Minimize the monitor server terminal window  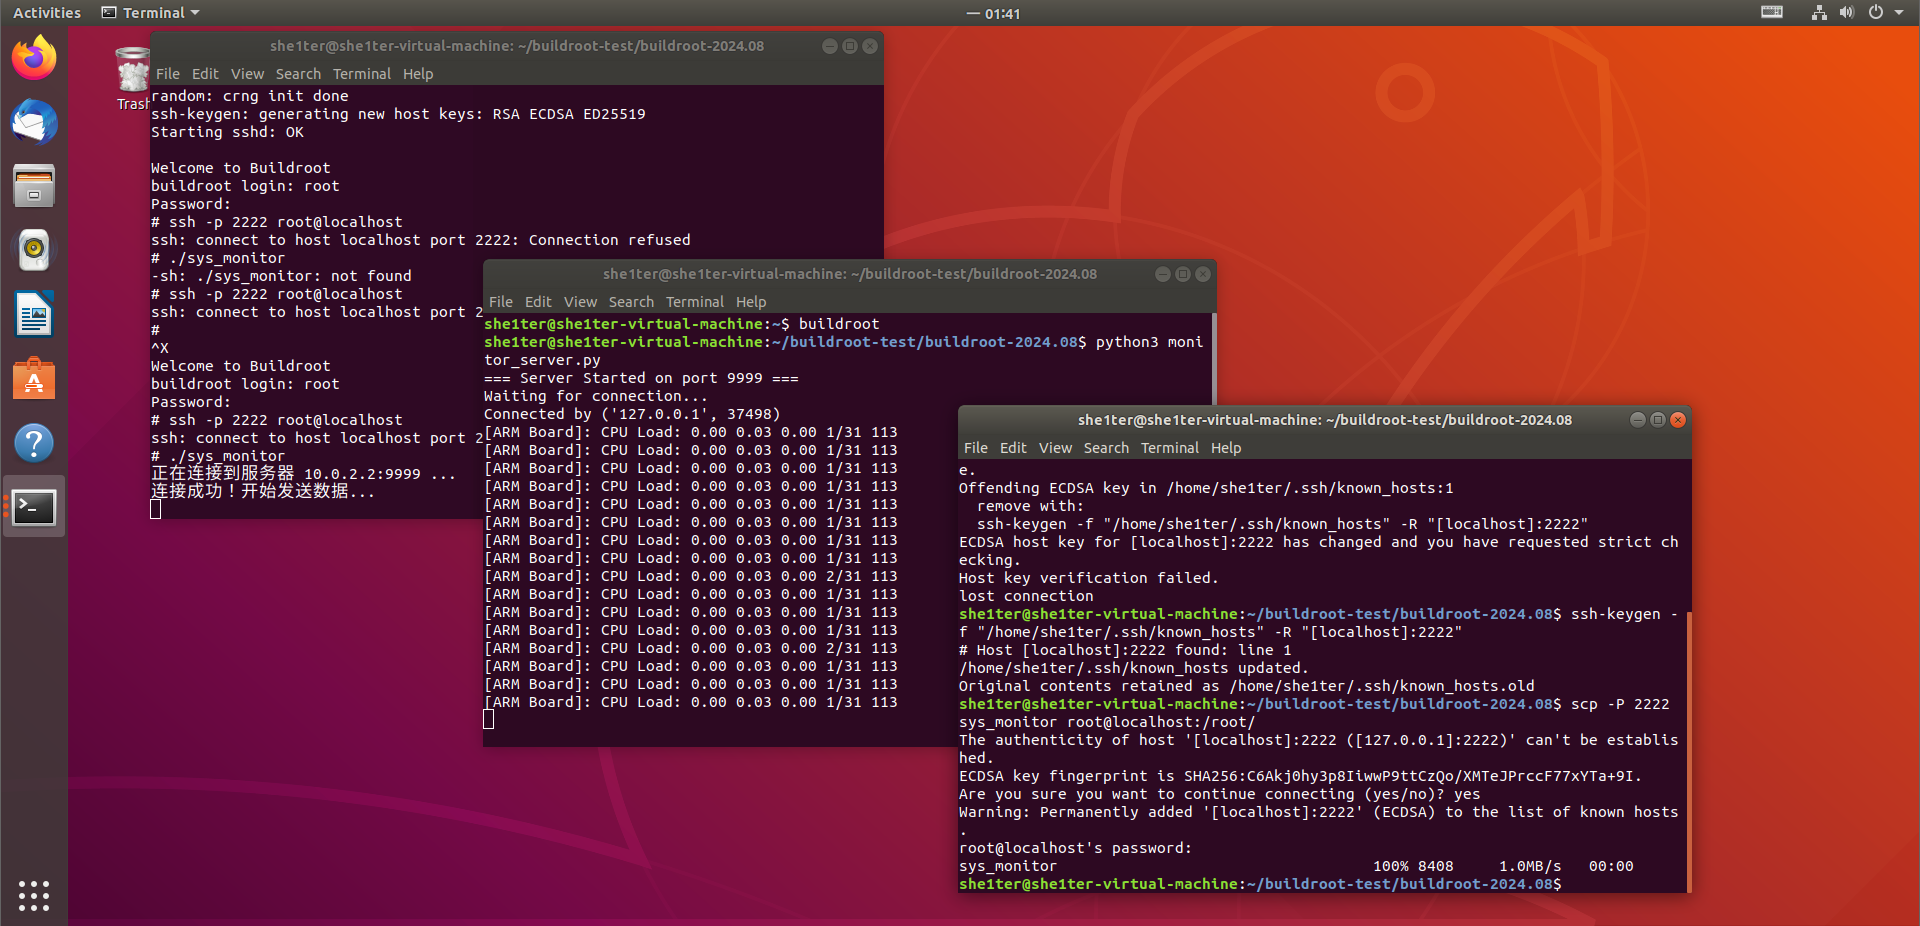coord(1162,274)
